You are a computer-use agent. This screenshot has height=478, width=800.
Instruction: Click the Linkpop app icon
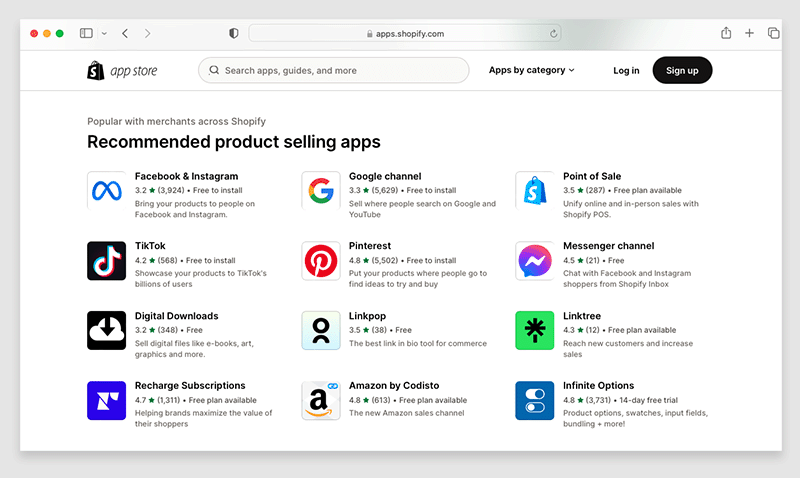tap(320, 331)
